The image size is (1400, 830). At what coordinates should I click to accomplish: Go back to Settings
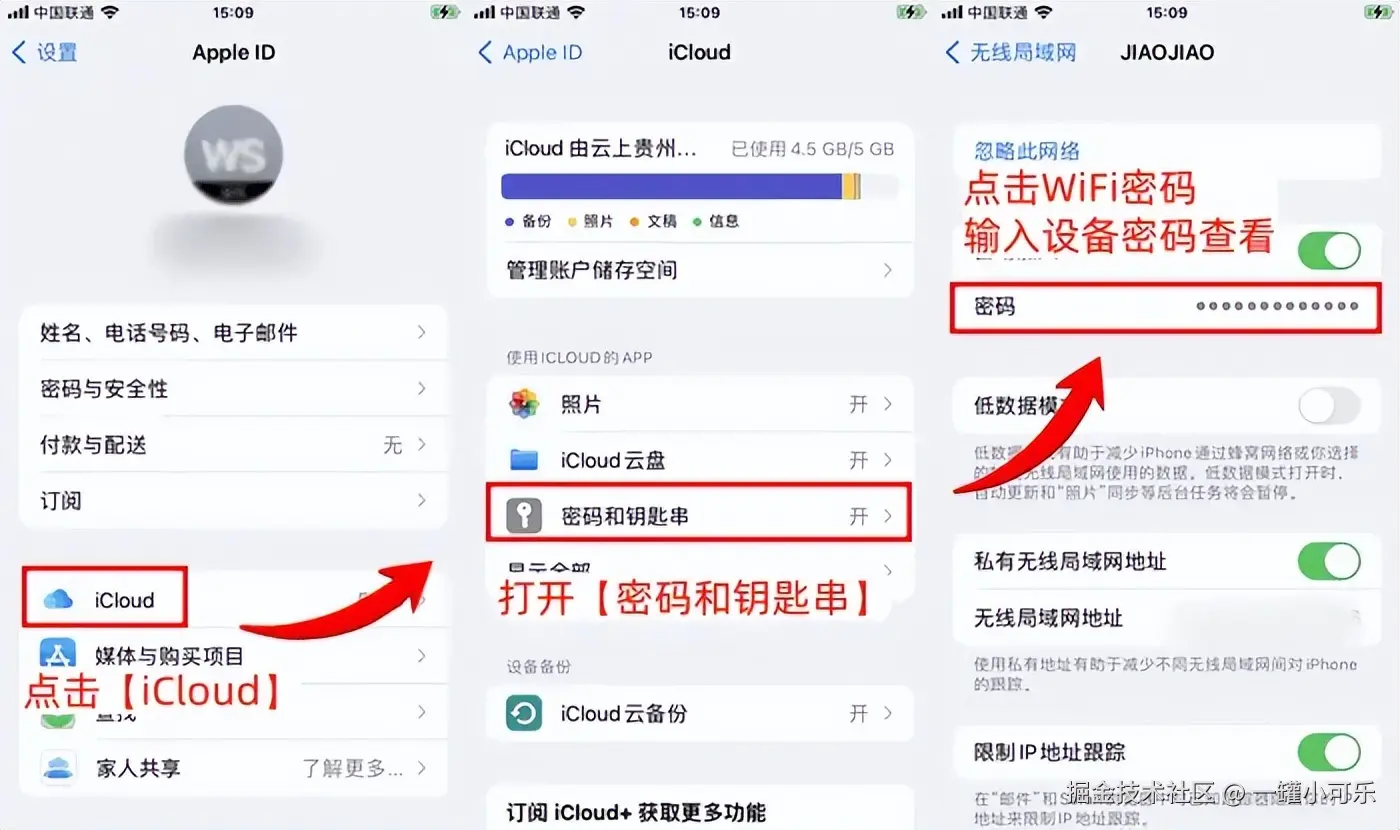(45, 52)
